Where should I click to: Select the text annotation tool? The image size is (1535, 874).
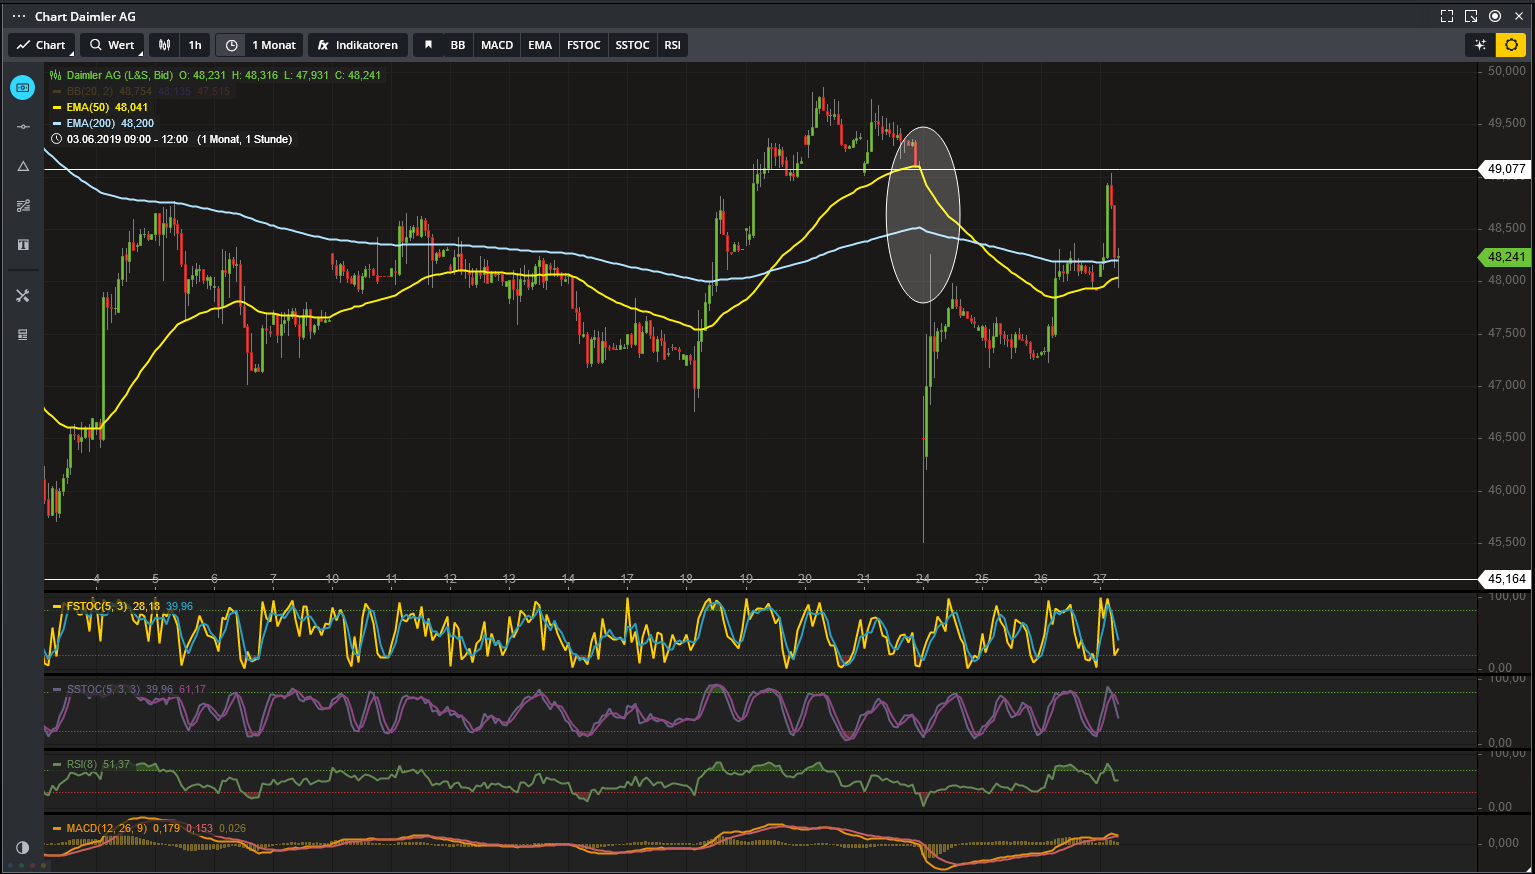(x=23, y=245)
